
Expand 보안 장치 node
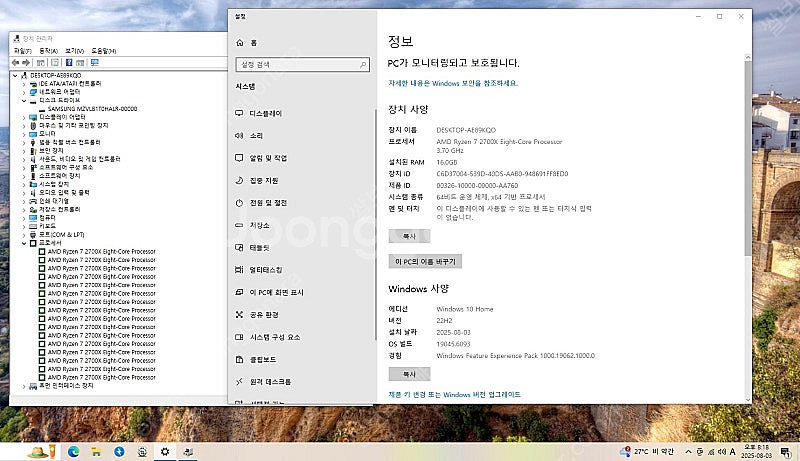pos(23,151)
